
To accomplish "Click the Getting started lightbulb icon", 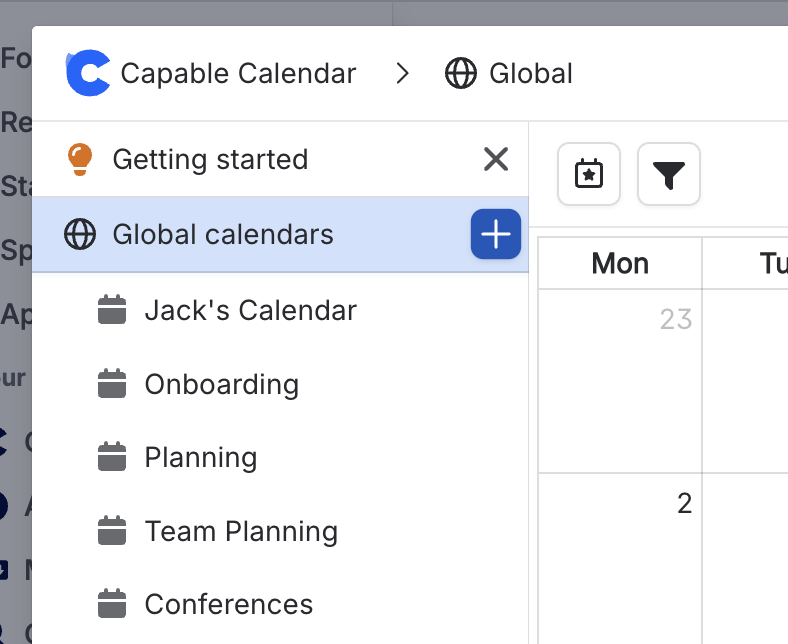I will [x=79, y=159].
